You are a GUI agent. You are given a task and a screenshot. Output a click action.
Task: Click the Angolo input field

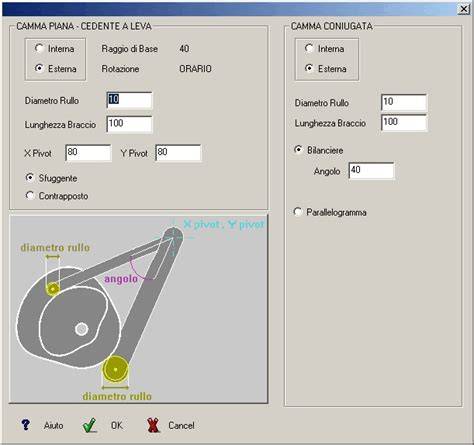click(371, 171)
